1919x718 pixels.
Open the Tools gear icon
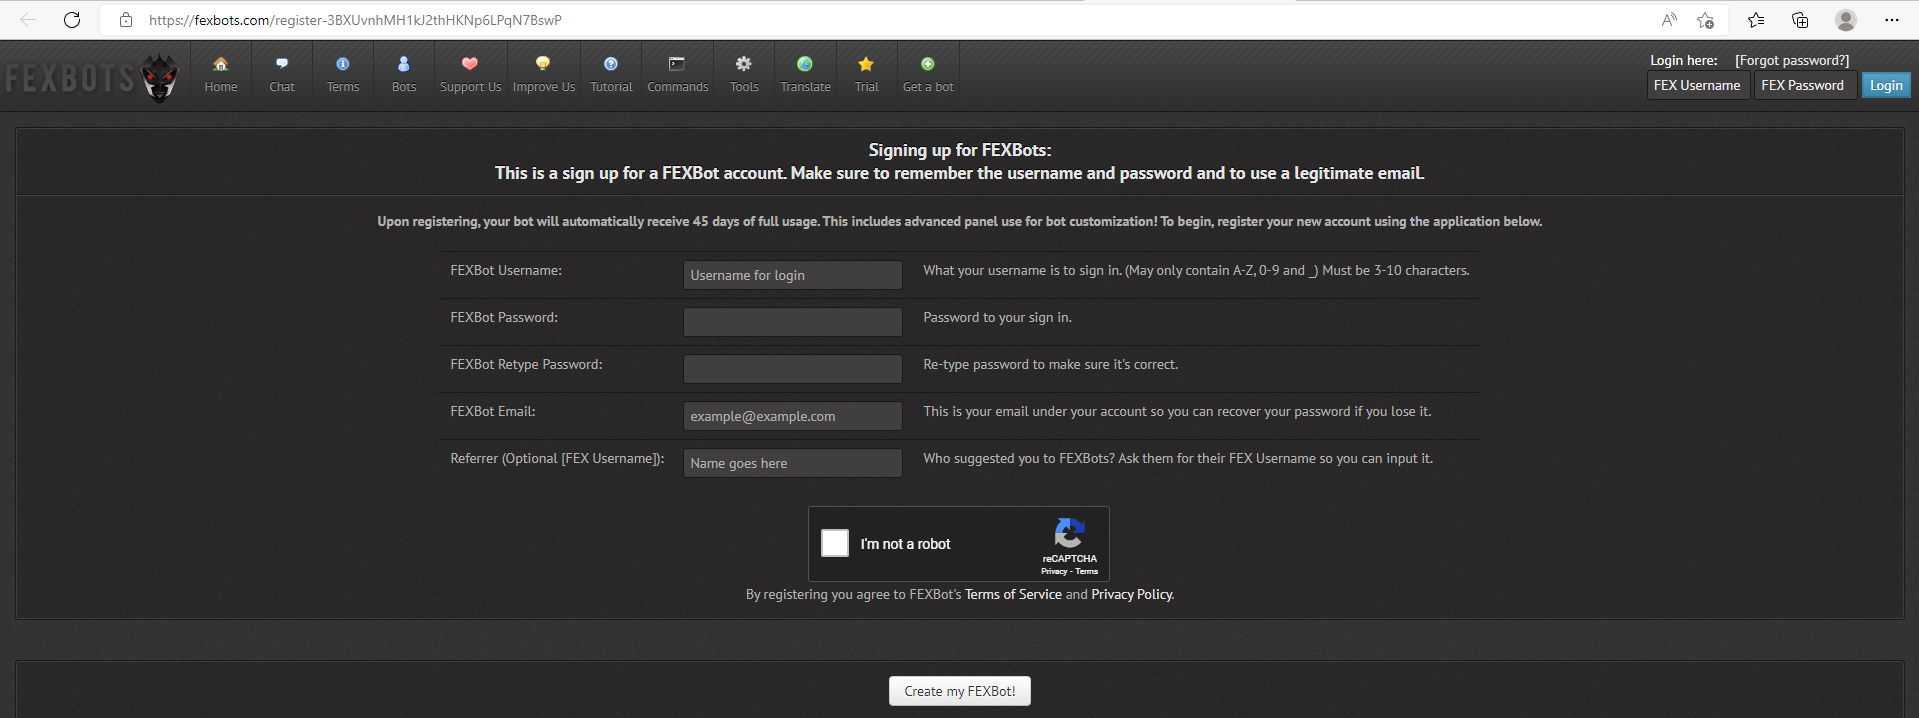tap(744, 64)
